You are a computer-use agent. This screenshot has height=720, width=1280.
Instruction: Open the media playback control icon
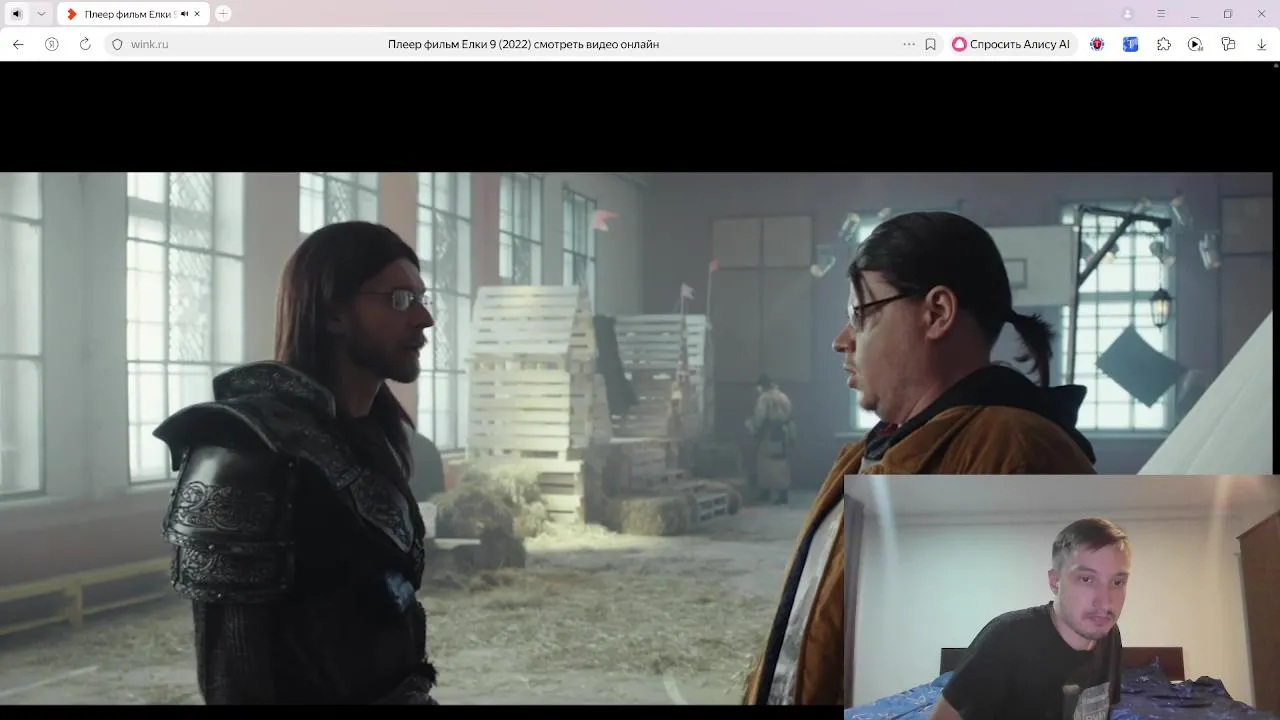1195,44
